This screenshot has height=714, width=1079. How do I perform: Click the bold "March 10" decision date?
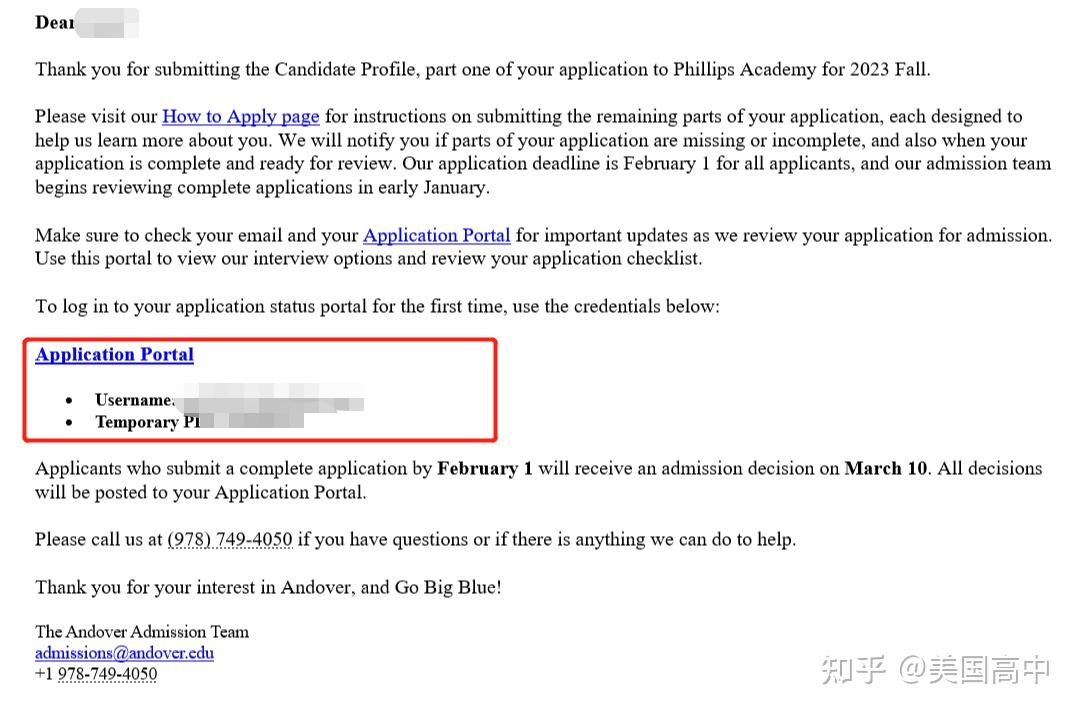pyautogui.click(x=886, y=468)
